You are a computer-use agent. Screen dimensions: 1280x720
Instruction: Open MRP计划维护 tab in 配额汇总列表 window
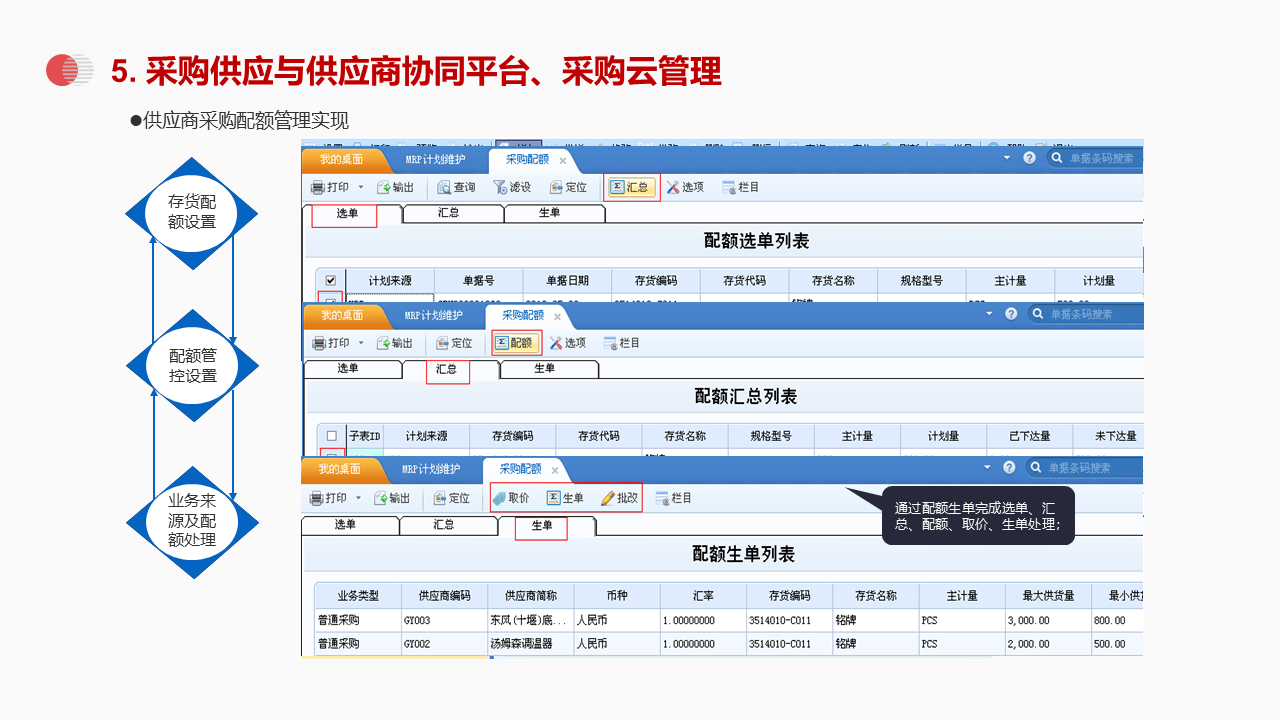[434, 315]
